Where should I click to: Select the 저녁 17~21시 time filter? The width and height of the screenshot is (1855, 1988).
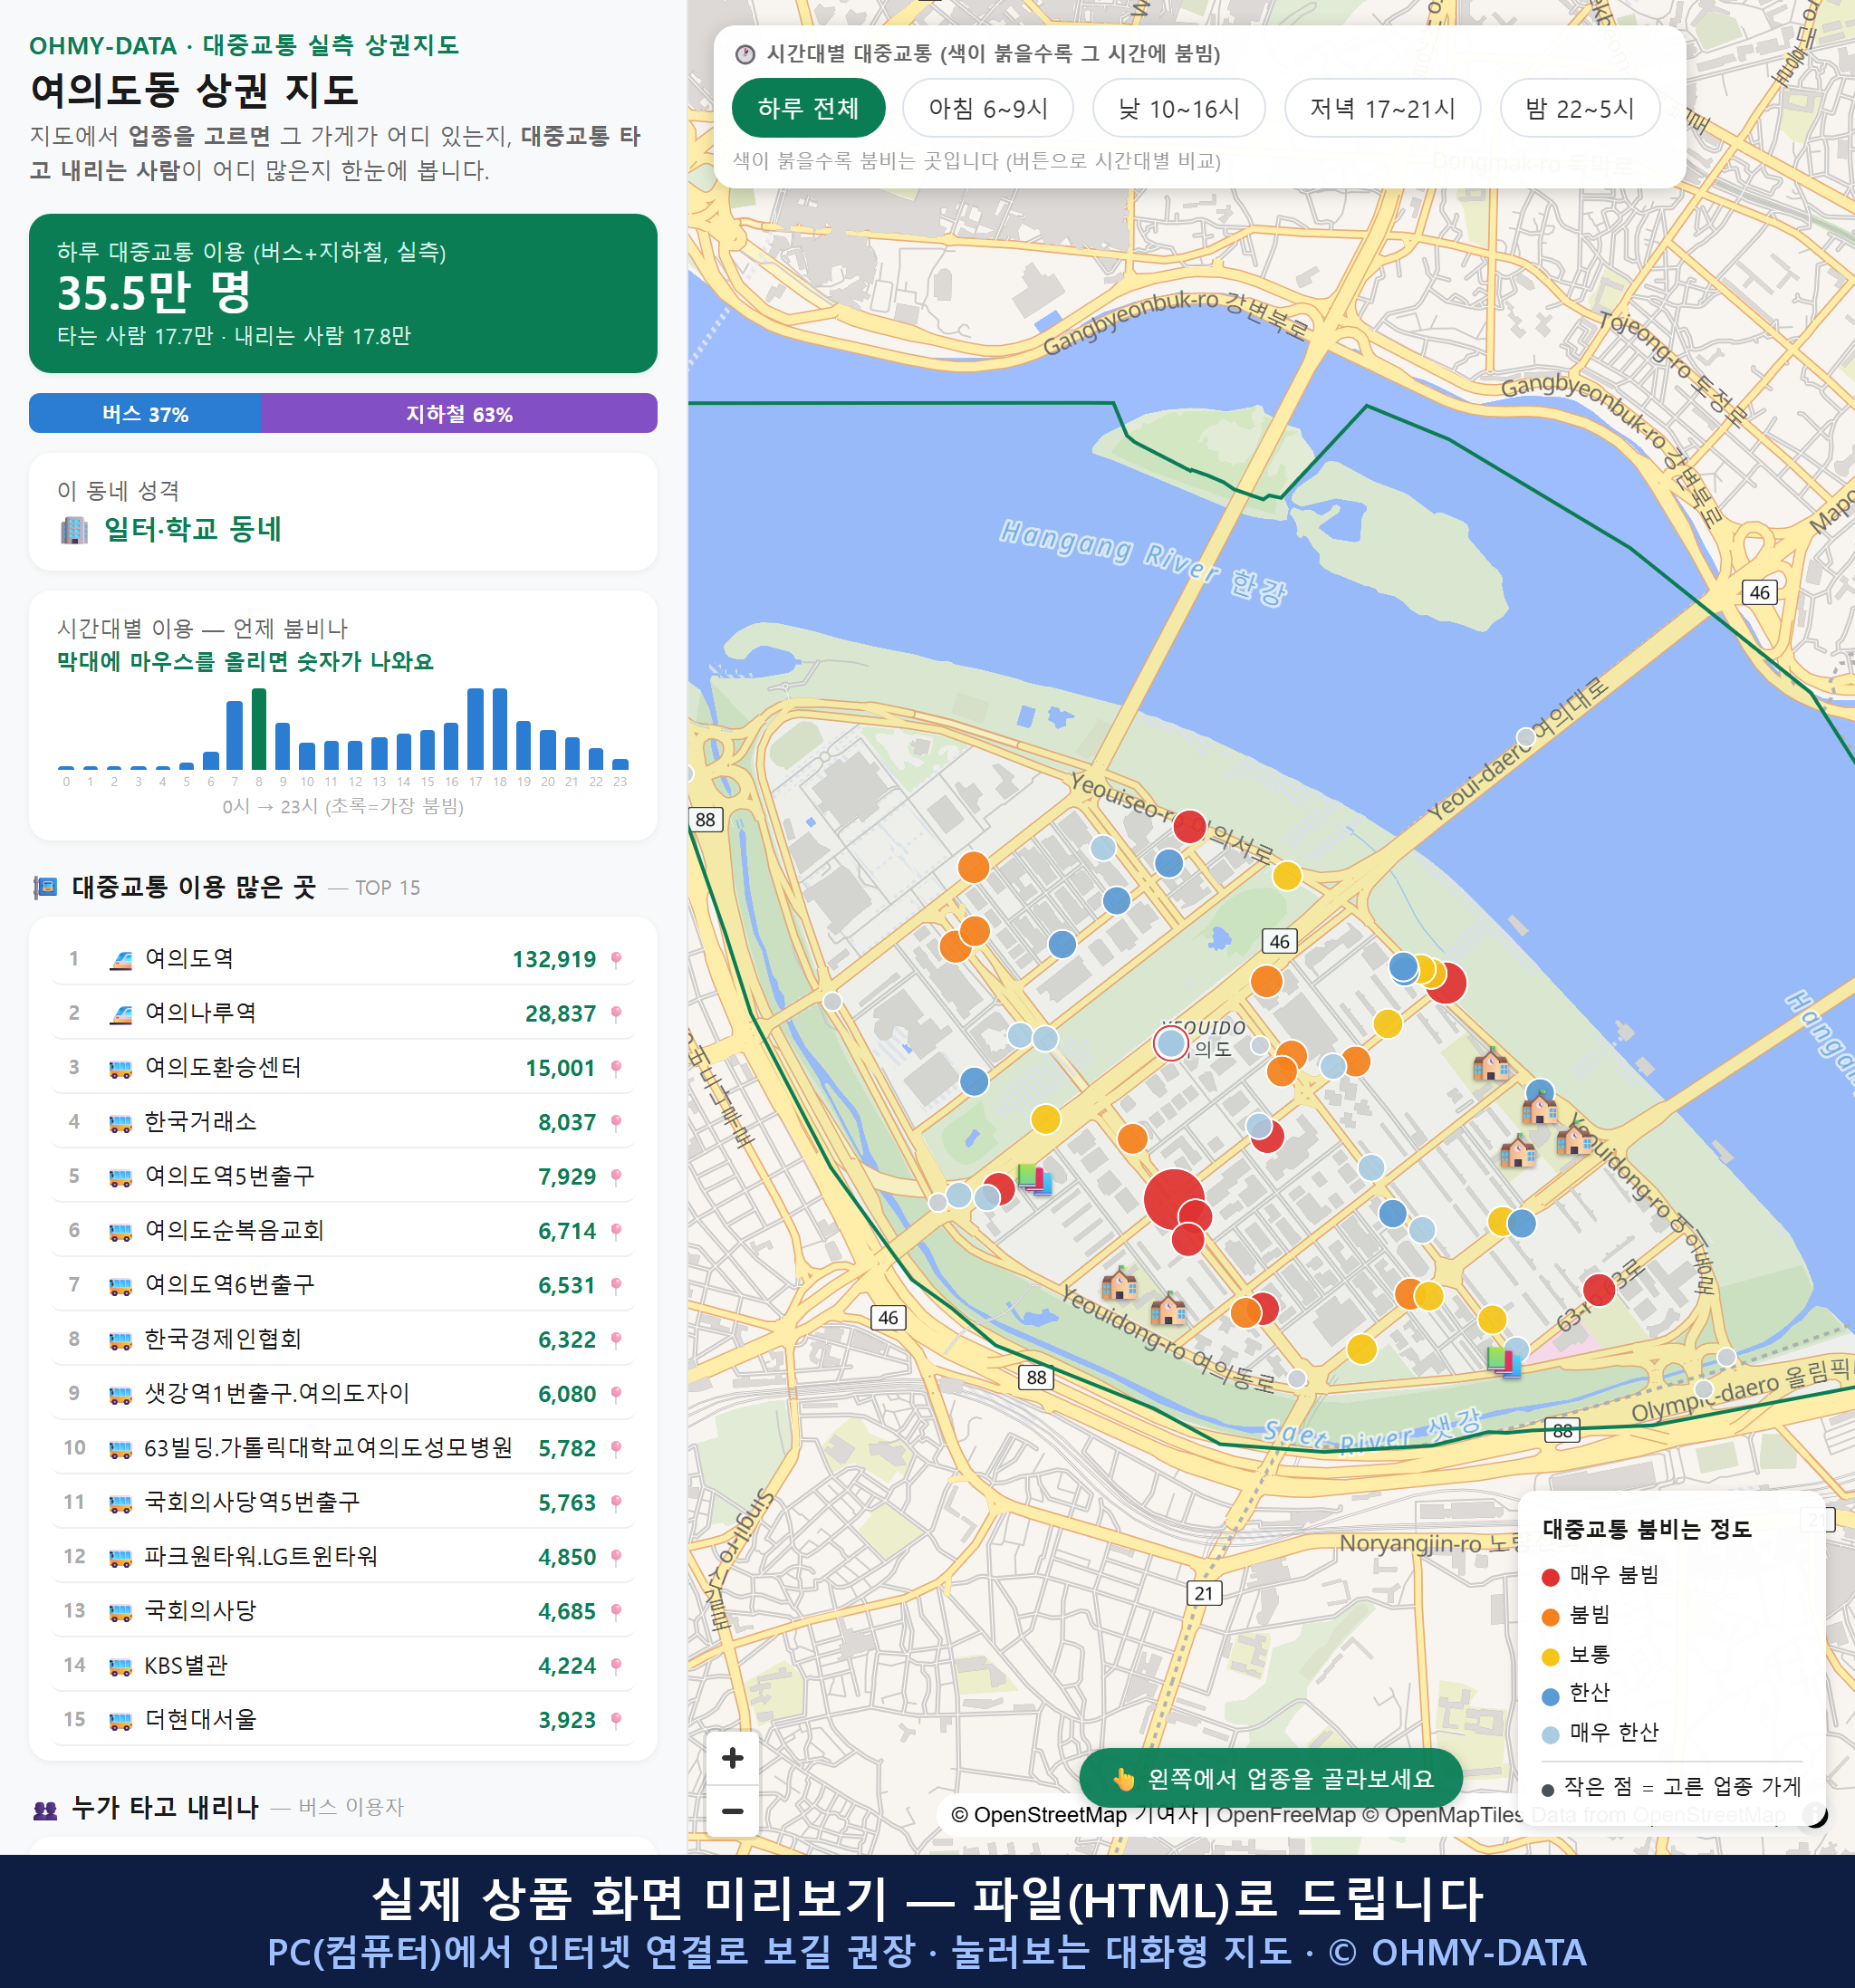1382,108
